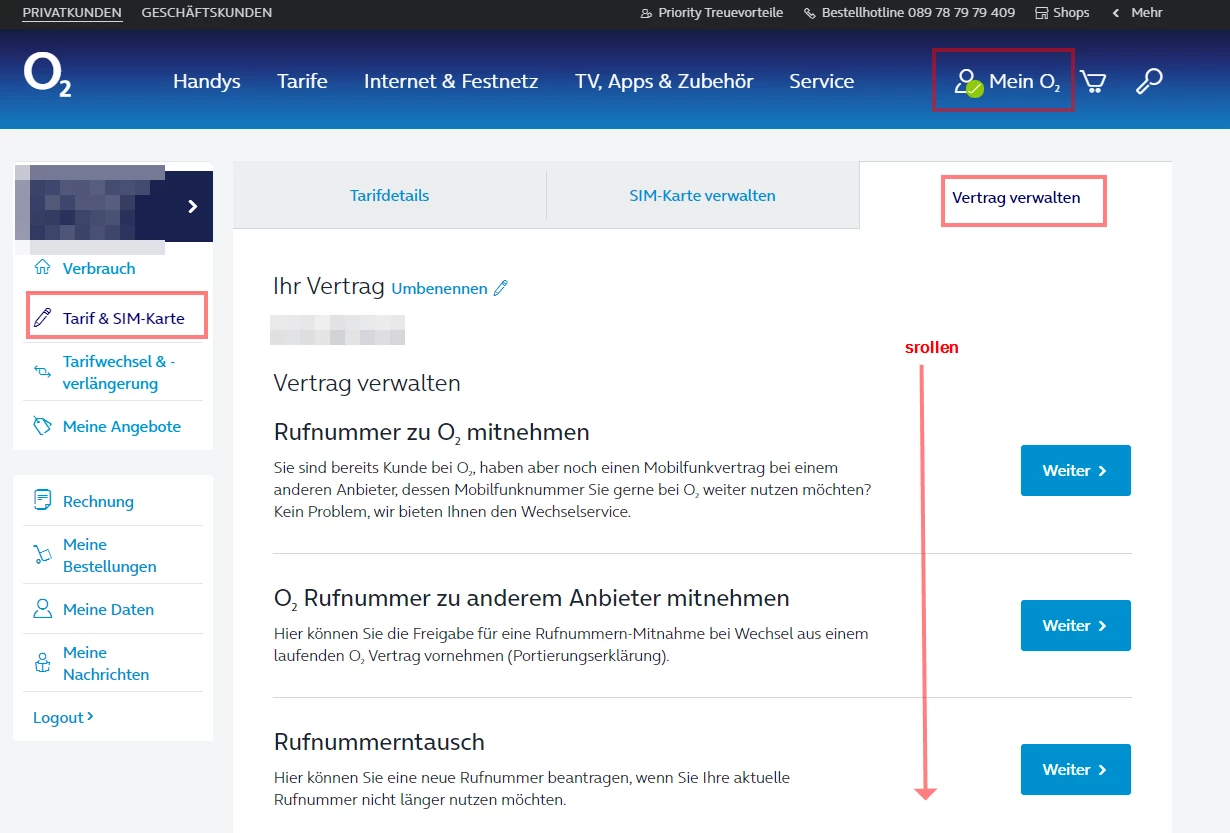Switch to the Tarifdetails tab
Screen dimensions: 1230x833
[x=389, y=195]
